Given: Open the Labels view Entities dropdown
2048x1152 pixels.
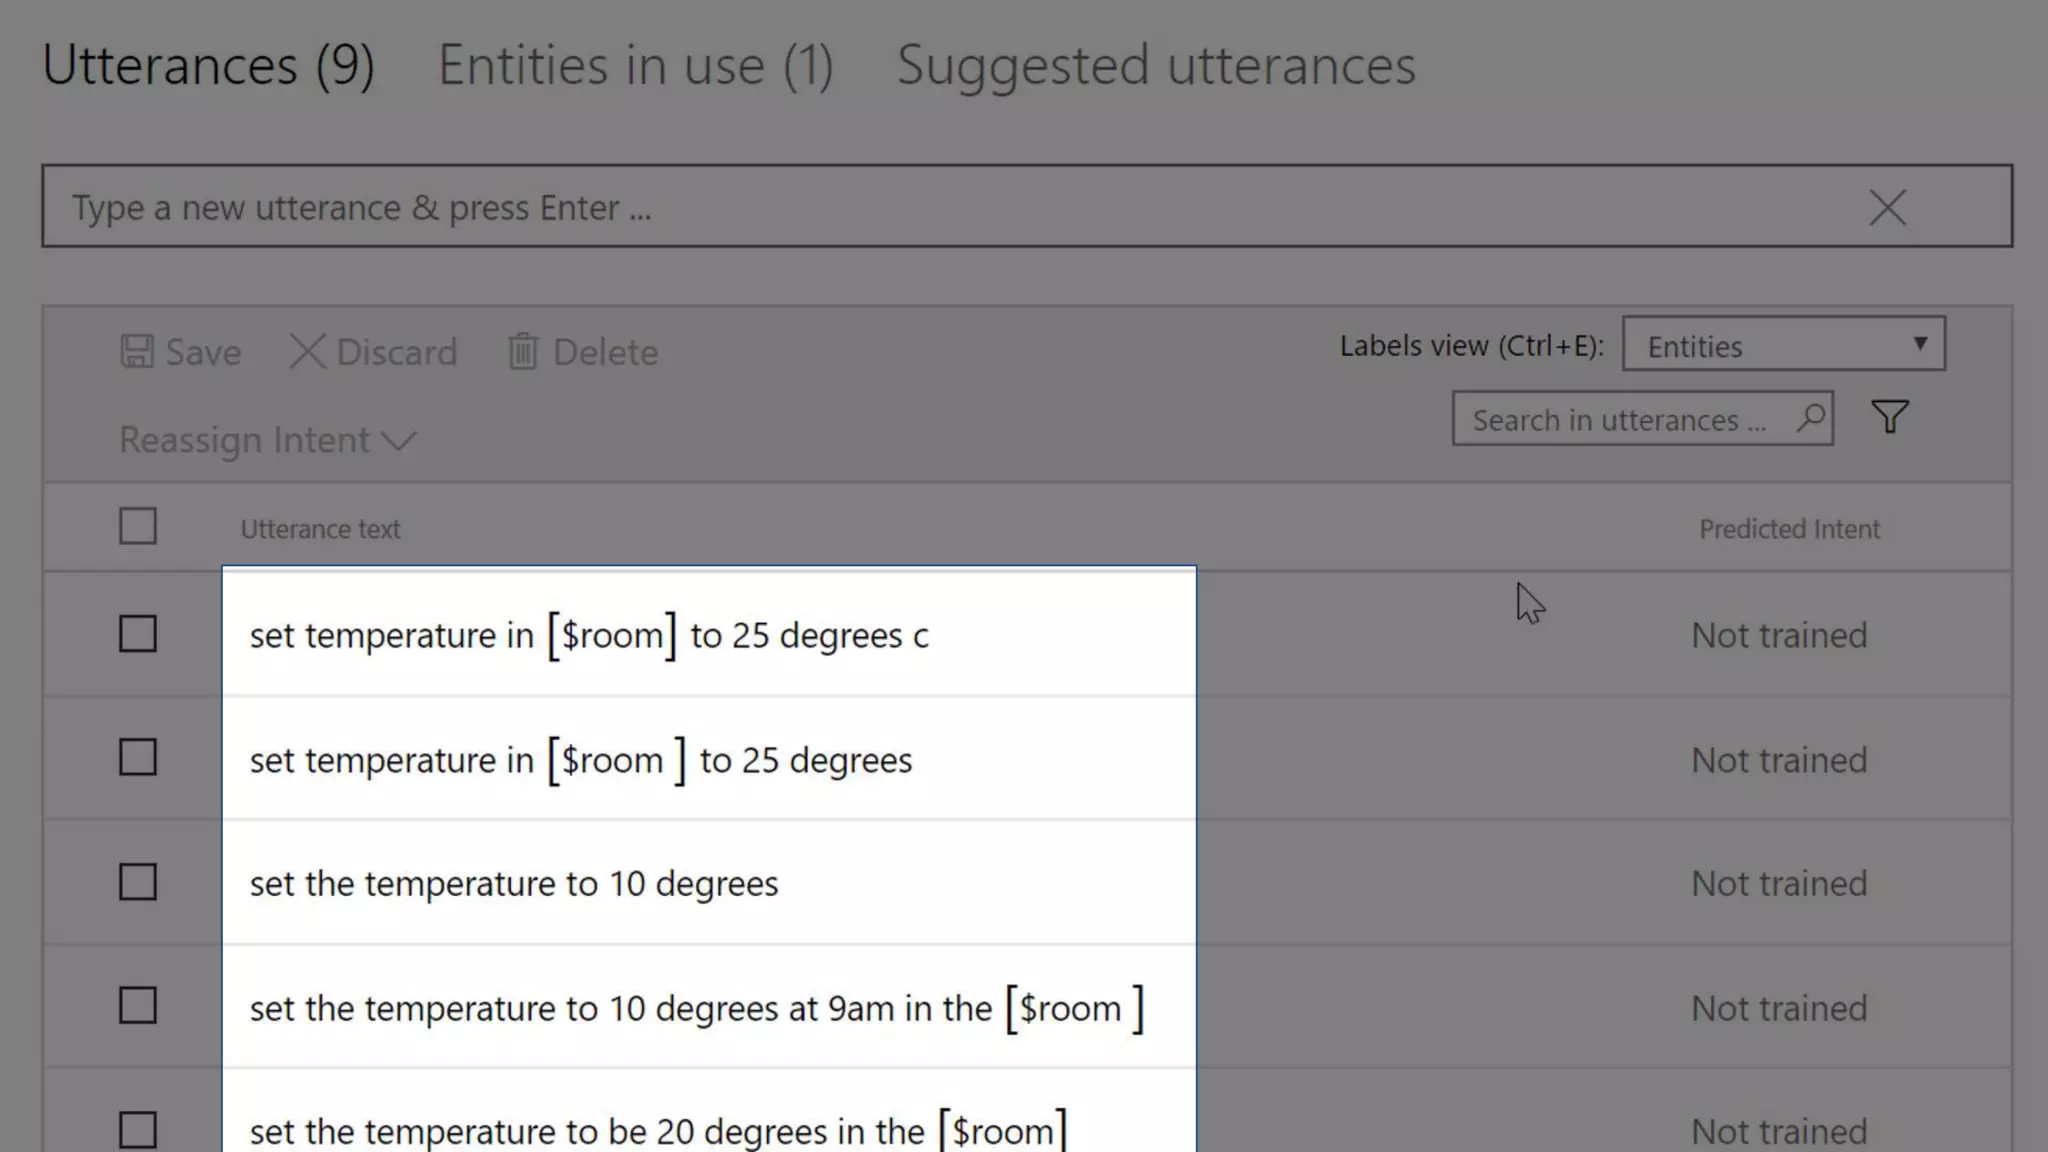Looking at the screenshot, I should coord(1783,345).
